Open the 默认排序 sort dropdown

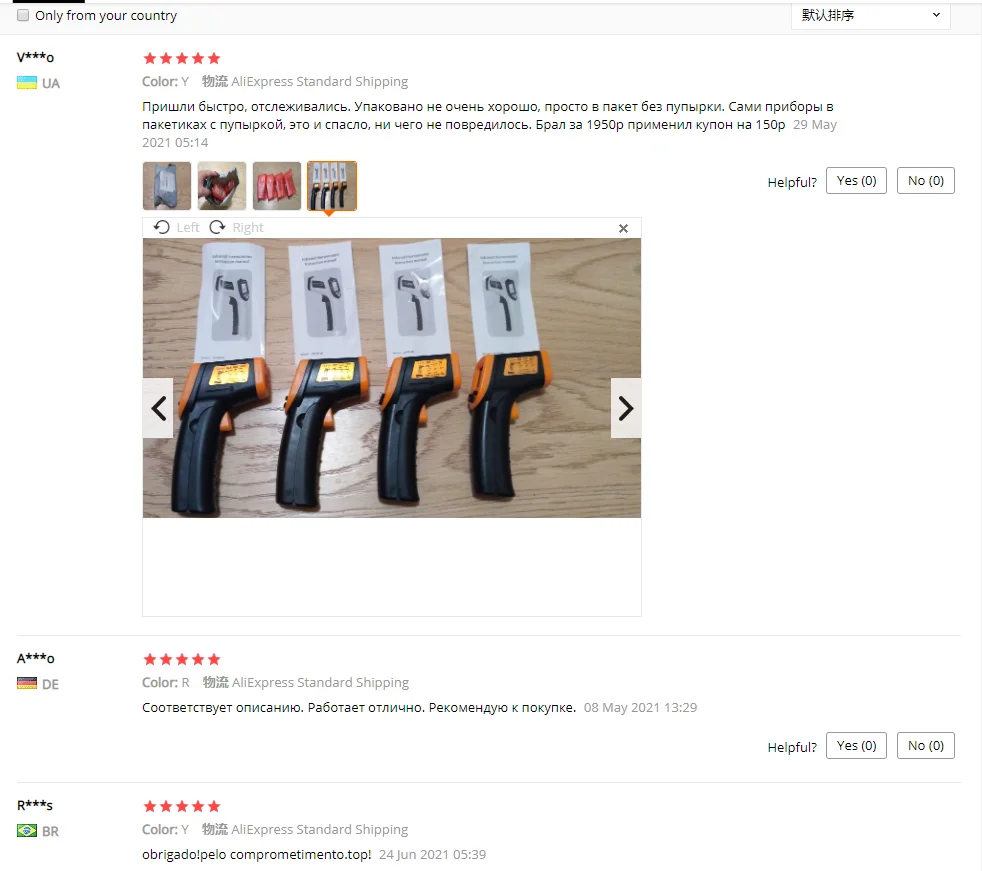871,15
